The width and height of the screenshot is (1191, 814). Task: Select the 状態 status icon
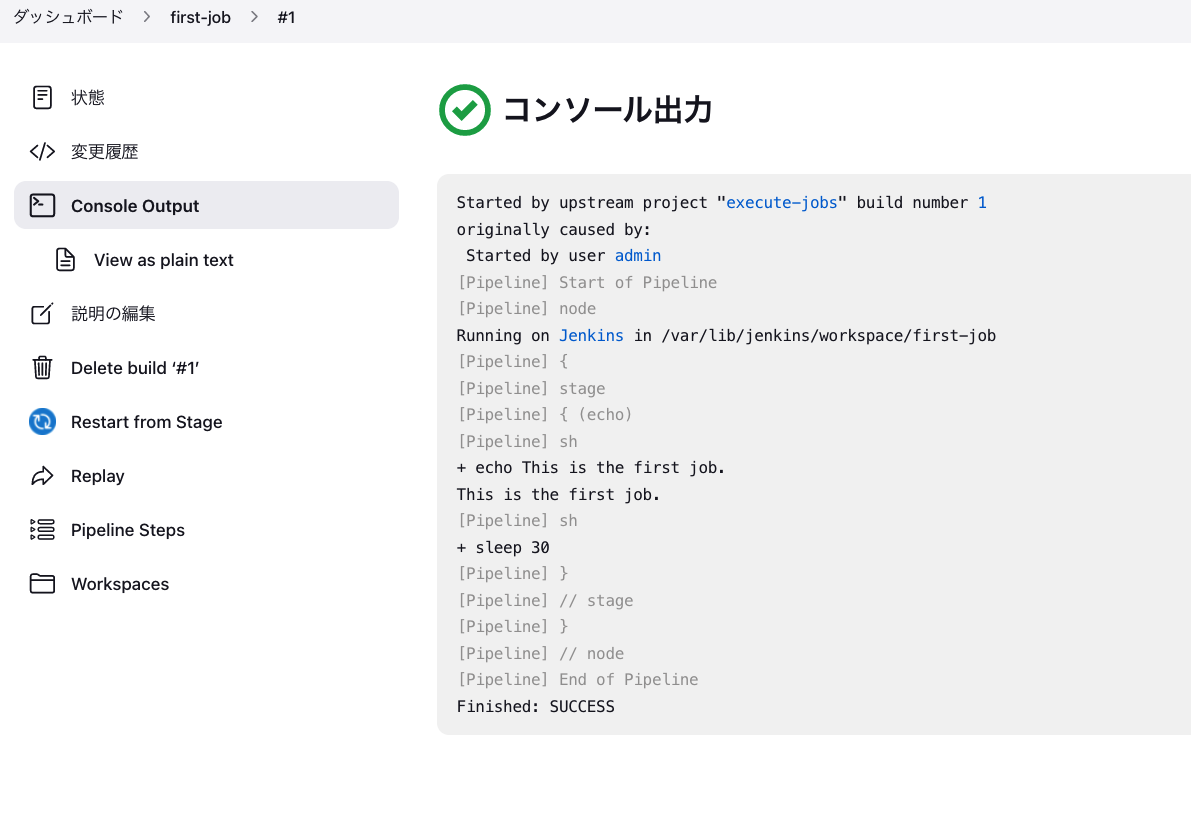tap(41, 97)
